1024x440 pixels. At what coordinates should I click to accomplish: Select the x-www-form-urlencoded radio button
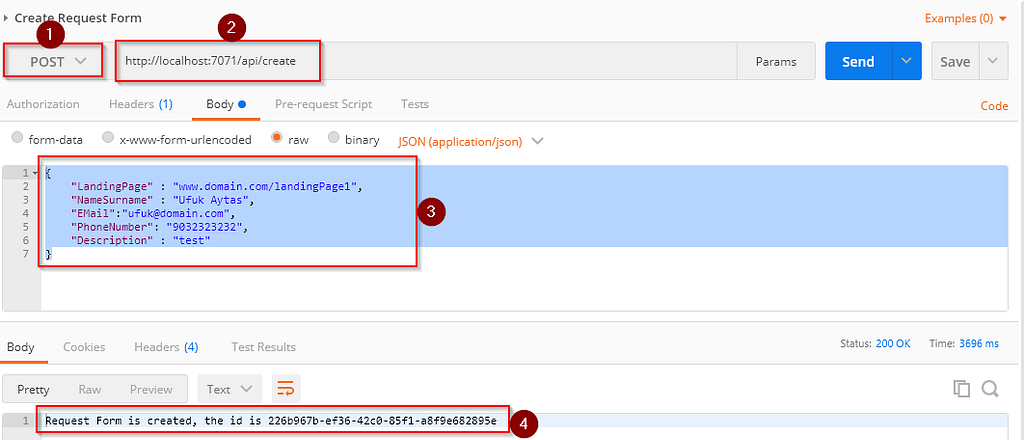108,138
